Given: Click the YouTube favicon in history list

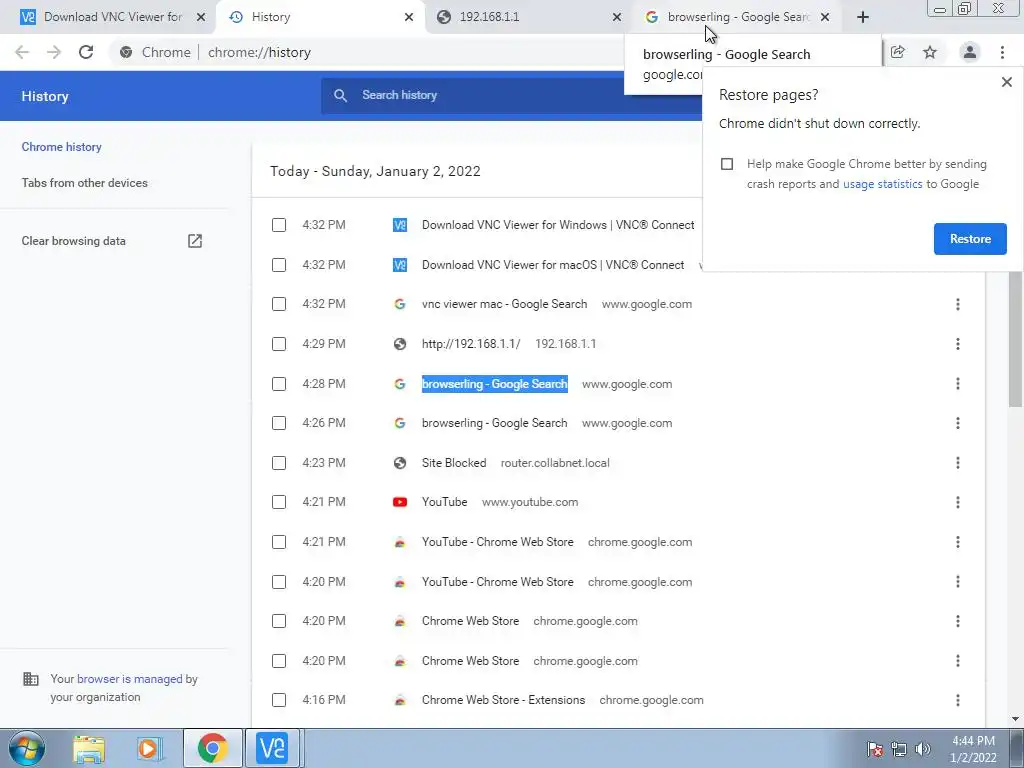Looking at the screenshot, I should coord(400,502).
